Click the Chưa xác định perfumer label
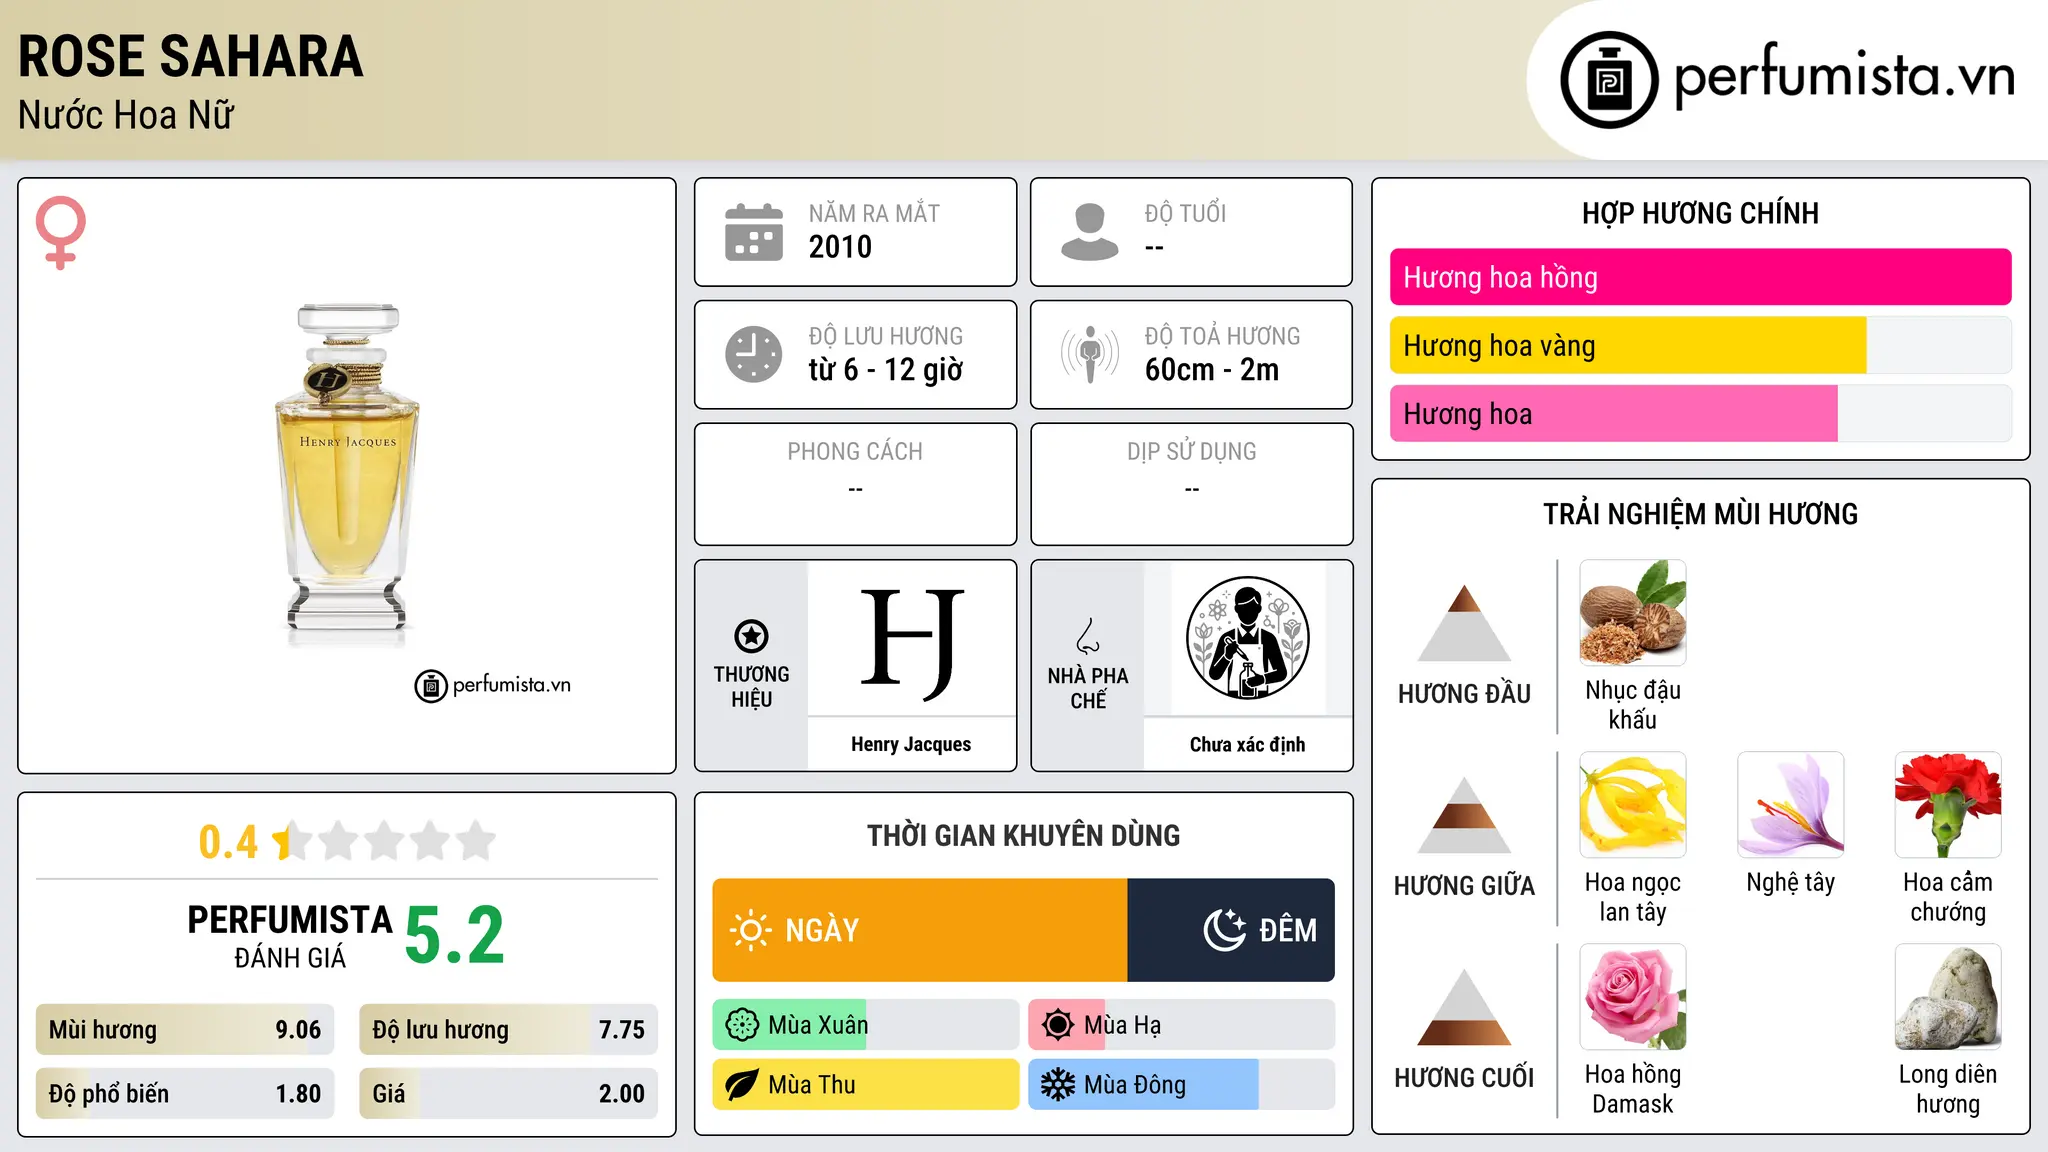Image resolution: width=2048 pixels, height=1152 pixels. click(1247, 744)
